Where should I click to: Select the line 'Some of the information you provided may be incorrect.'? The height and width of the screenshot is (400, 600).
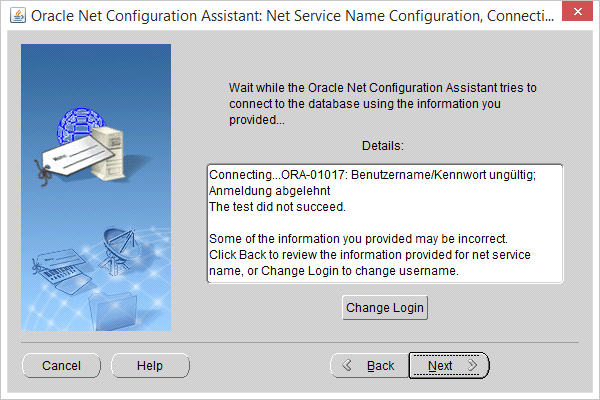pos(358,238)
